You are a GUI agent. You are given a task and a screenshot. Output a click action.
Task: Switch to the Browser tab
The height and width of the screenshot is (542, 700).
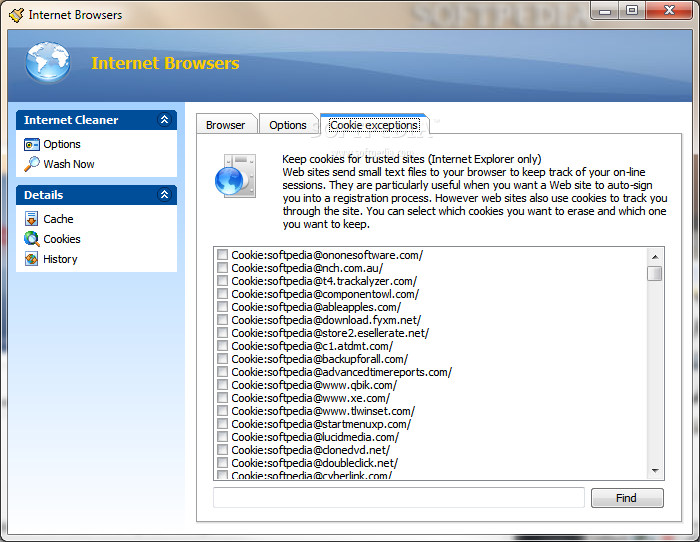(x=225, y=125)
